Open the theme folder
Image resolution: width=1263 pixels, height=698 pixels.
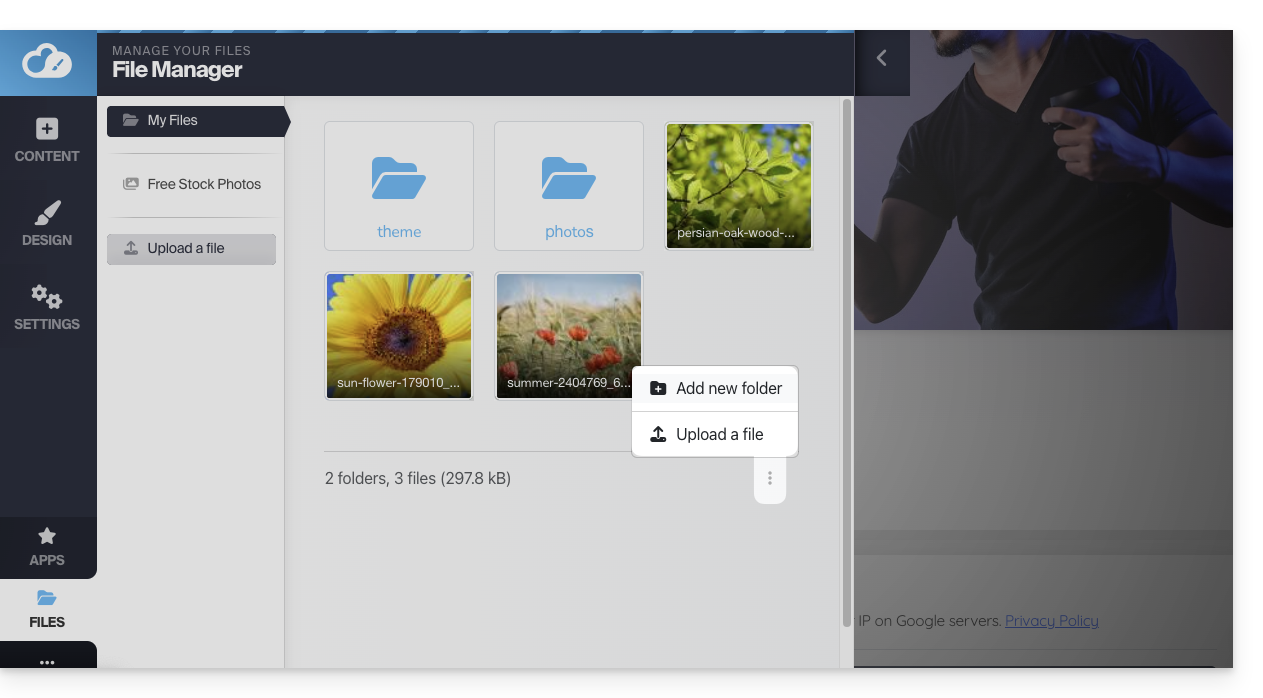399,186
